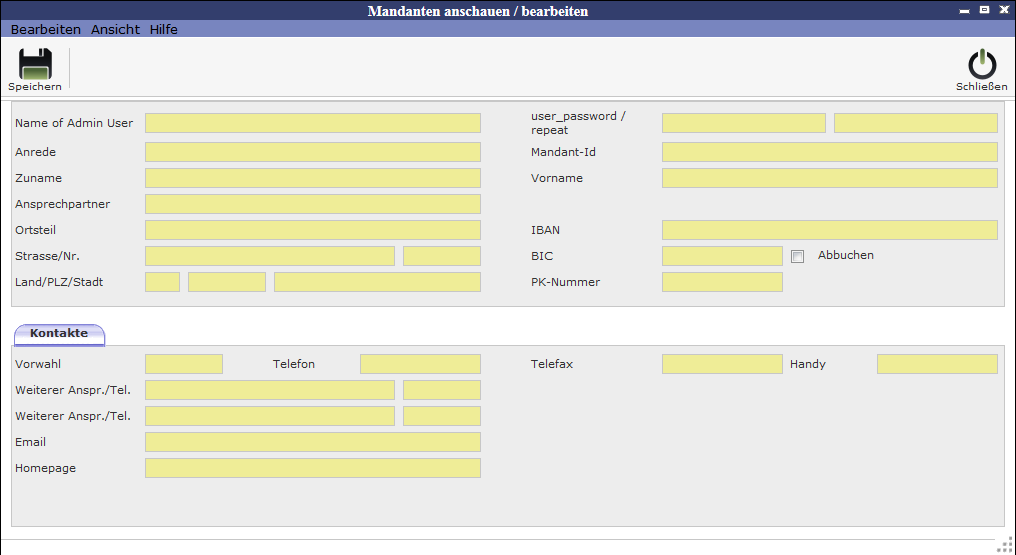The width and height of the screenshot is (1016, 555).
Task: Focus the Homepage input field
Action: [x=312, y=468]
